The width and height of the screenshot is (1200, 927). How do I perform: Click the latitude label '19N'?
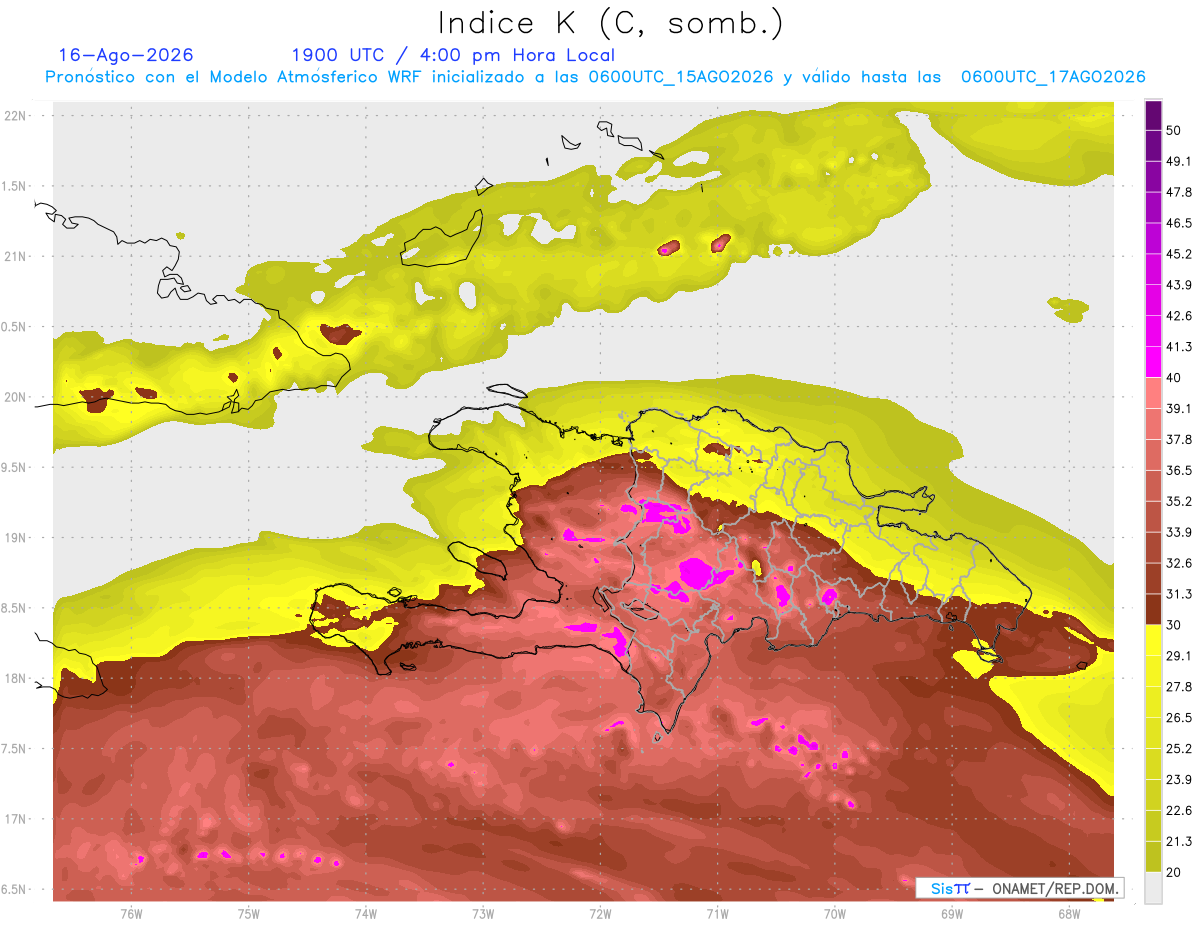tap(16, 538)
